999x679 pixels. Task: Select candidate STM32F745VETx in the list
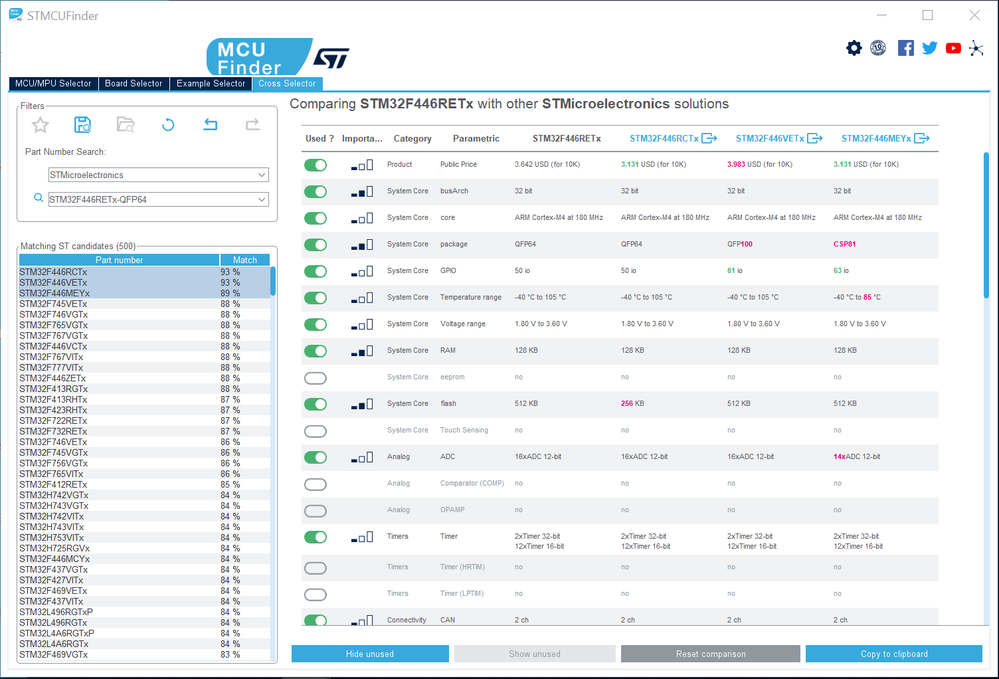(145, 304)
